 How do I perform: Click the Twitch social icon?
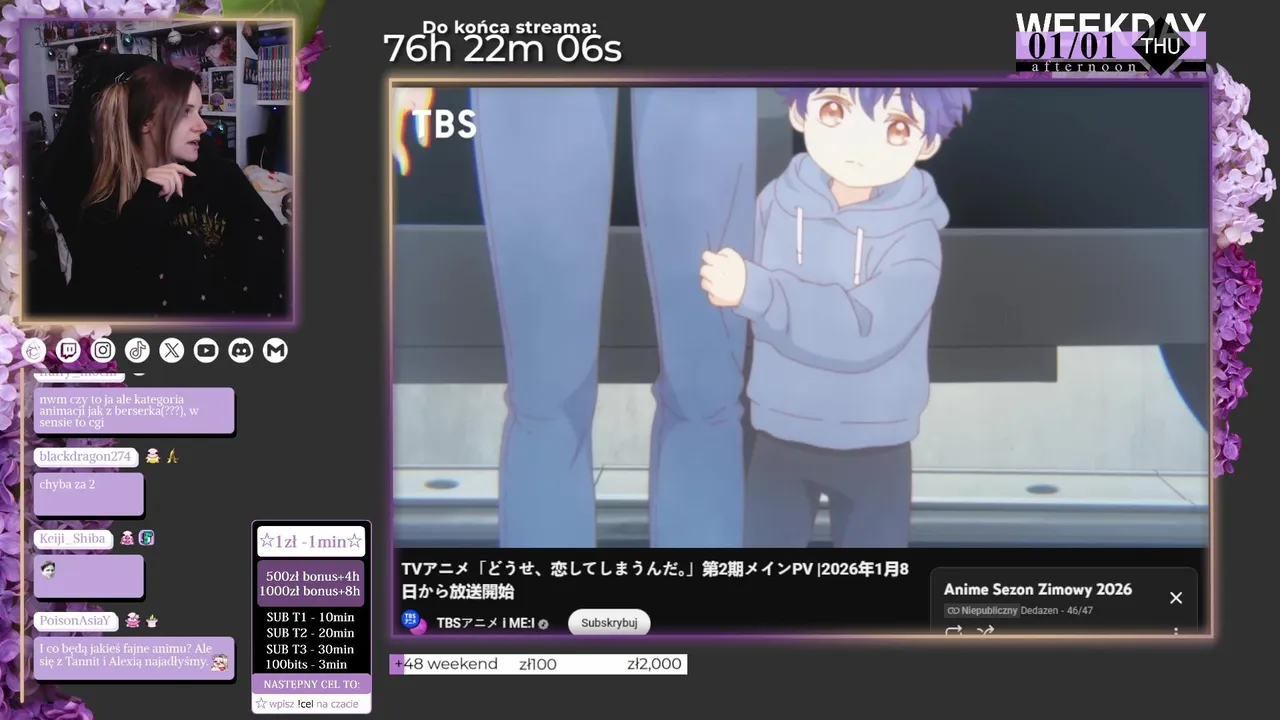coord(68,350)
